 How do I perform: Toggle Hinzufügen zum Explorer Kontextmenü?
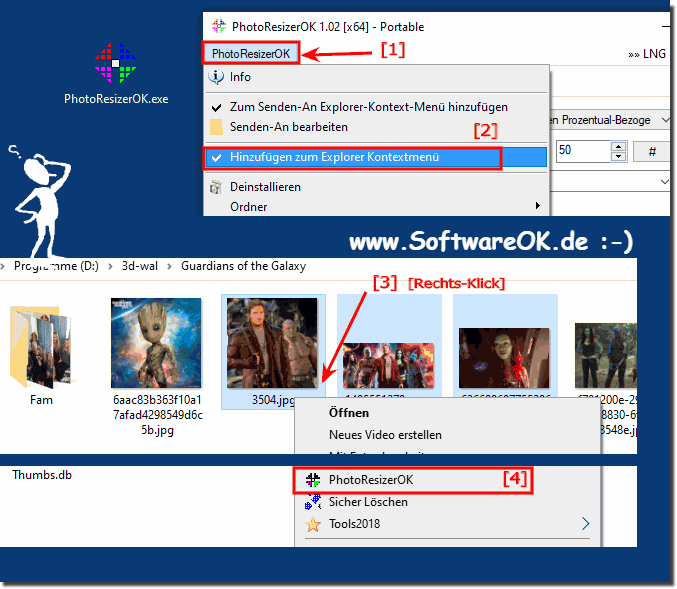376,157
